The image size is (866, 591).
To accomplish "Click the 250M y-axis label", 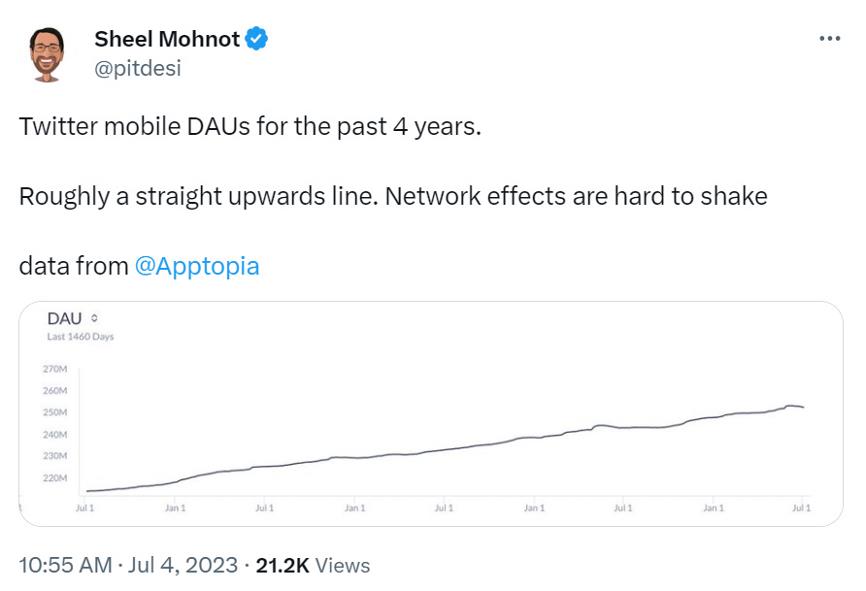I will (54, 412).
